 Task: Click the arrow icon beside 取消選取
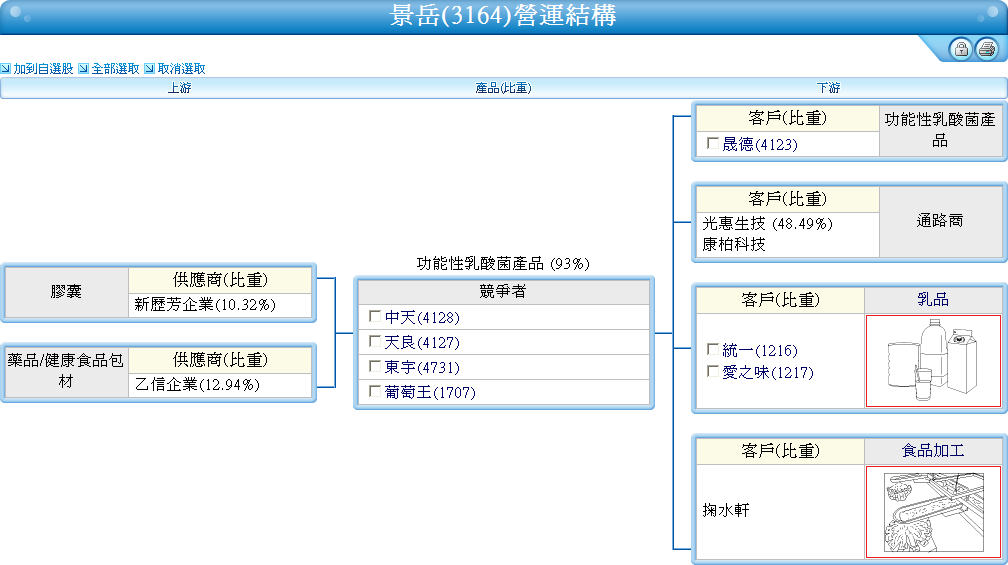coord(150,68)
